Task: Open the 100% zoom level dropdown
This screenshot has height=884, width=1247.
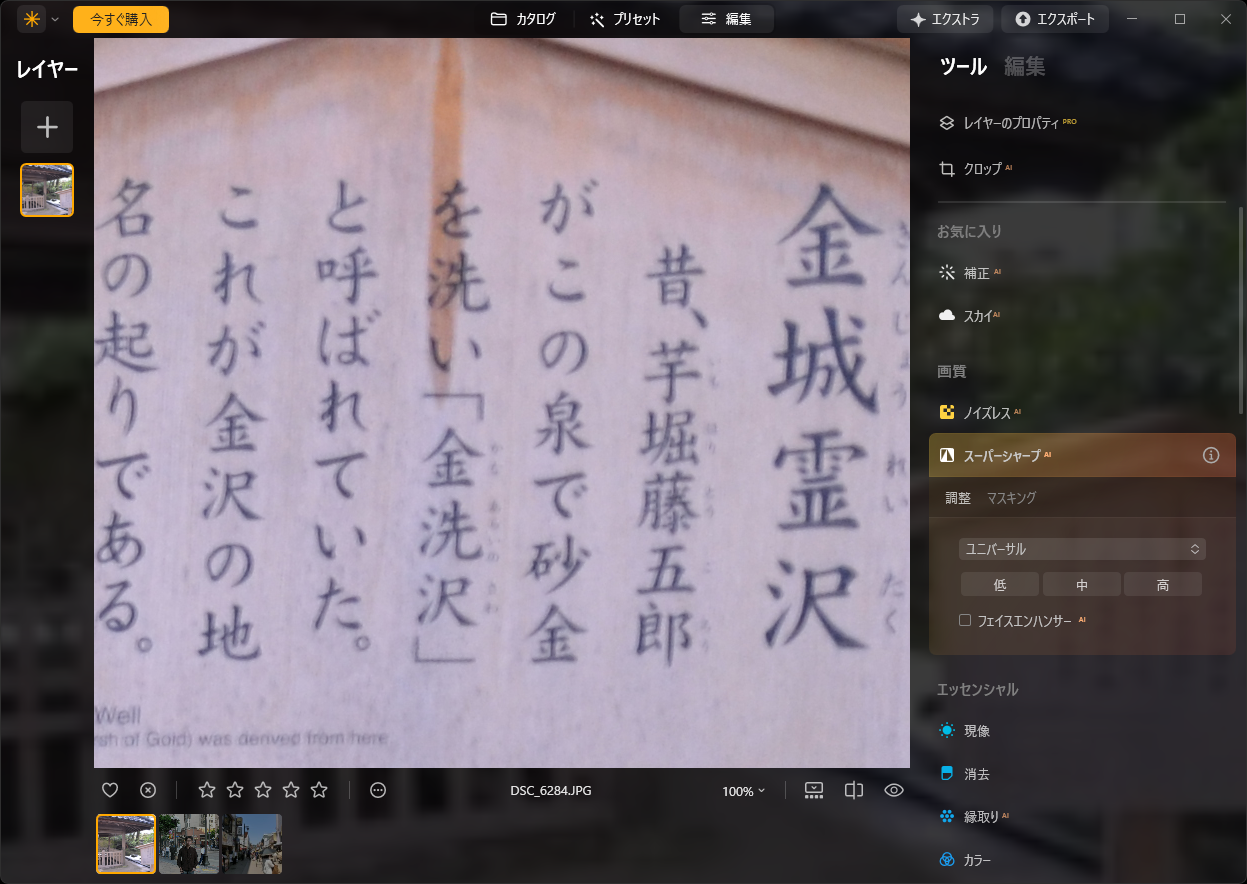Action: point(742,790)
